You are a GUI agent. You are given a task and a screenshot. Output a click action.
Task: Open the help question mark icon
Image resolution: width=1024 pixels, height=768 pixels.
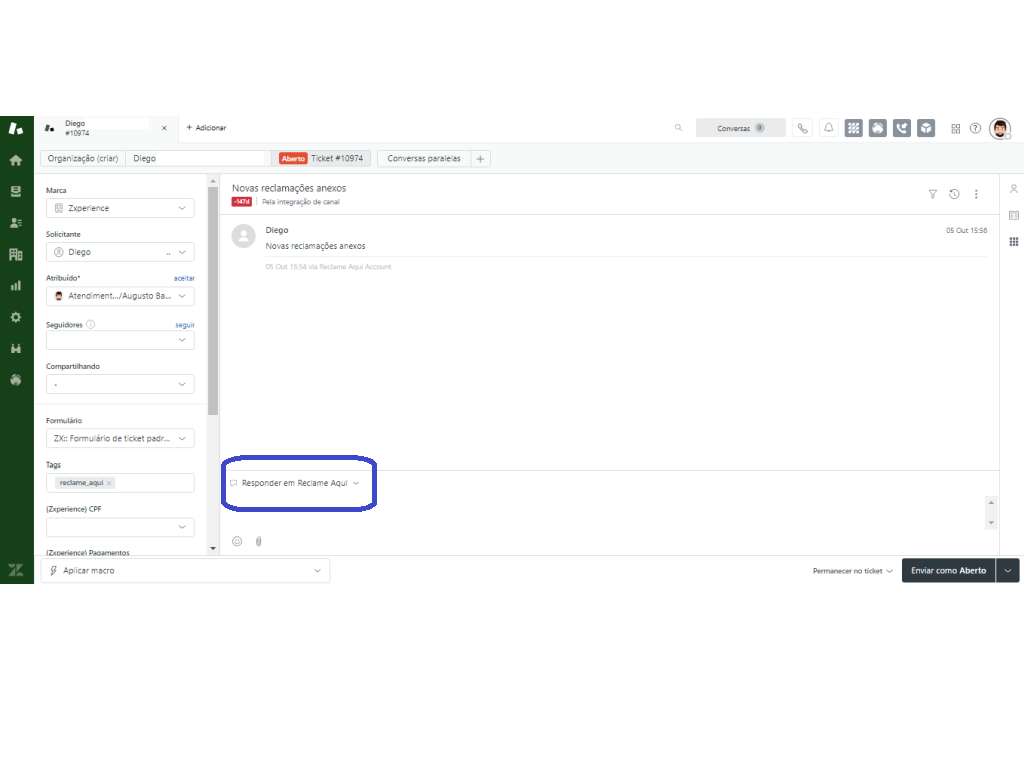[975, 128]
